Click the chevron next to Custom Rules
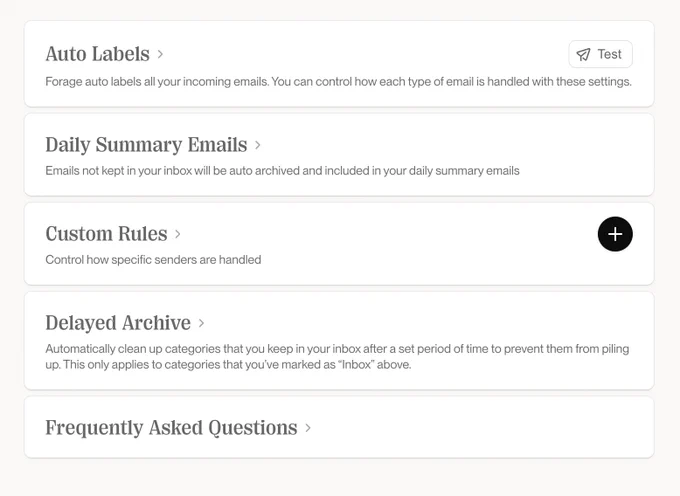The image size is (680, 496). pyautogui.click(x=177, y=234)
